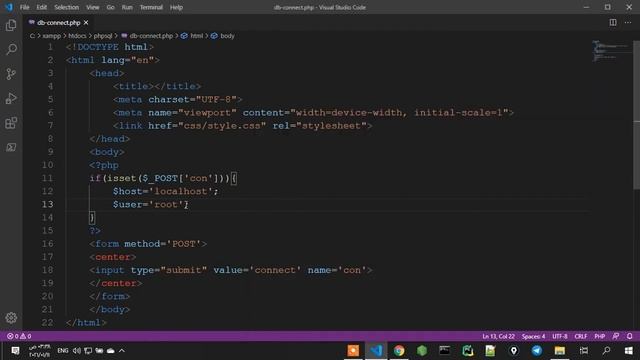
Task: Open the terminal window from taskbar
Action: coord(444,350)
